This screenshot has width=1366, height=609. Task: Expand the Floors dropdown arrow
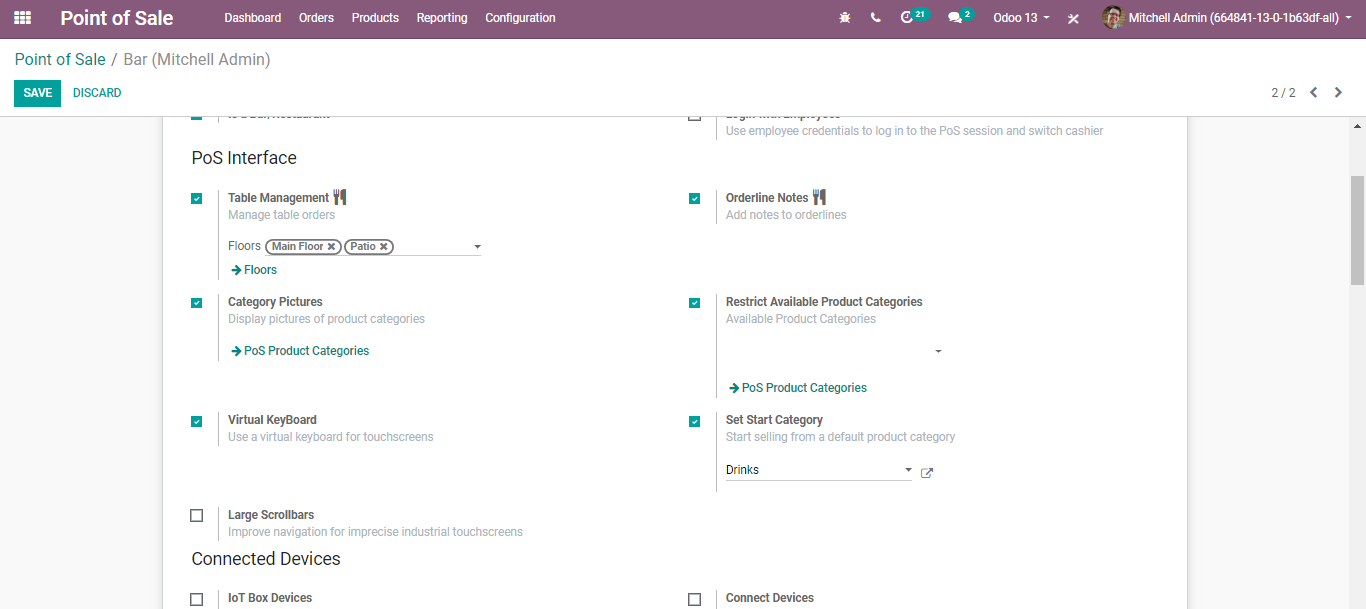(477, 247)
